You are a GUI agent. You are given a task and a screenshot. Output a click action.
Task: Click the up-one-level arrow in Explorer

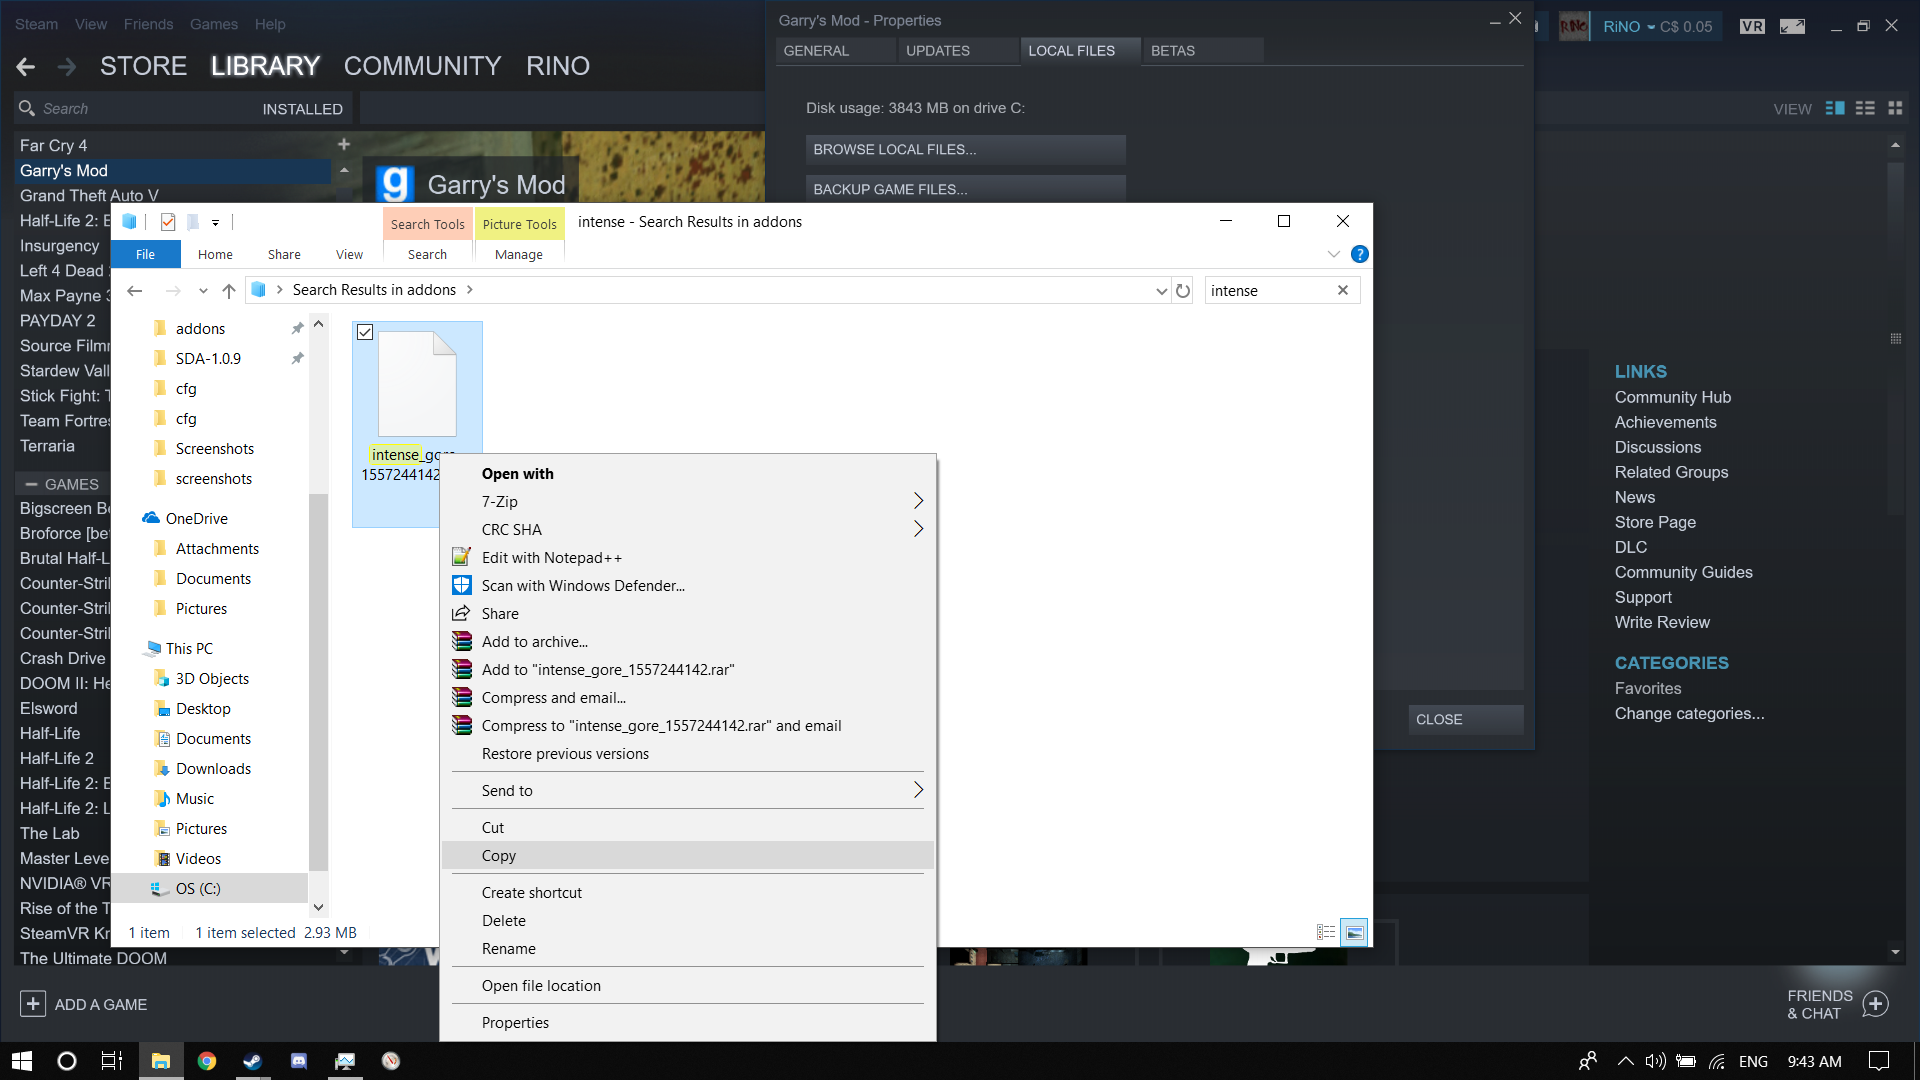[x=229, y=291]
